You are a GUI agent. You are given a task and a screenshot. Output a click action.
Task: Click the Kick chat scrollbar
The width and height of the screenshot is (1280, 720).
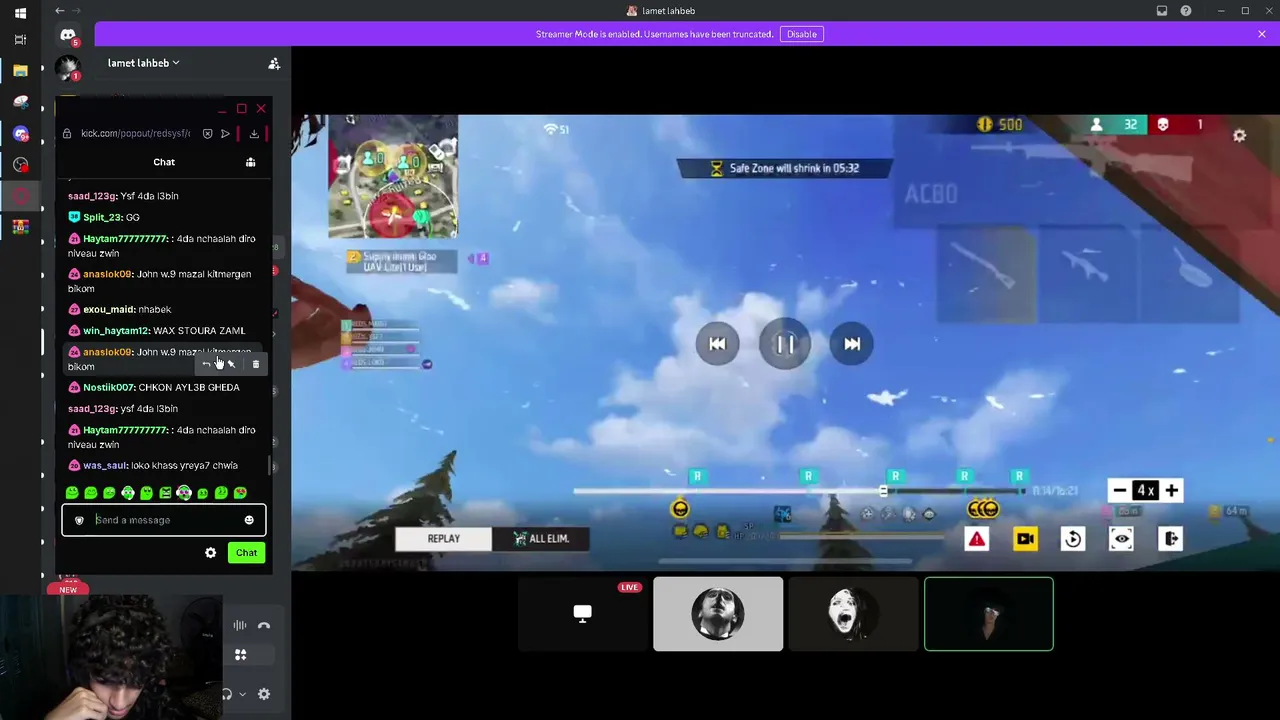(269, 465)
